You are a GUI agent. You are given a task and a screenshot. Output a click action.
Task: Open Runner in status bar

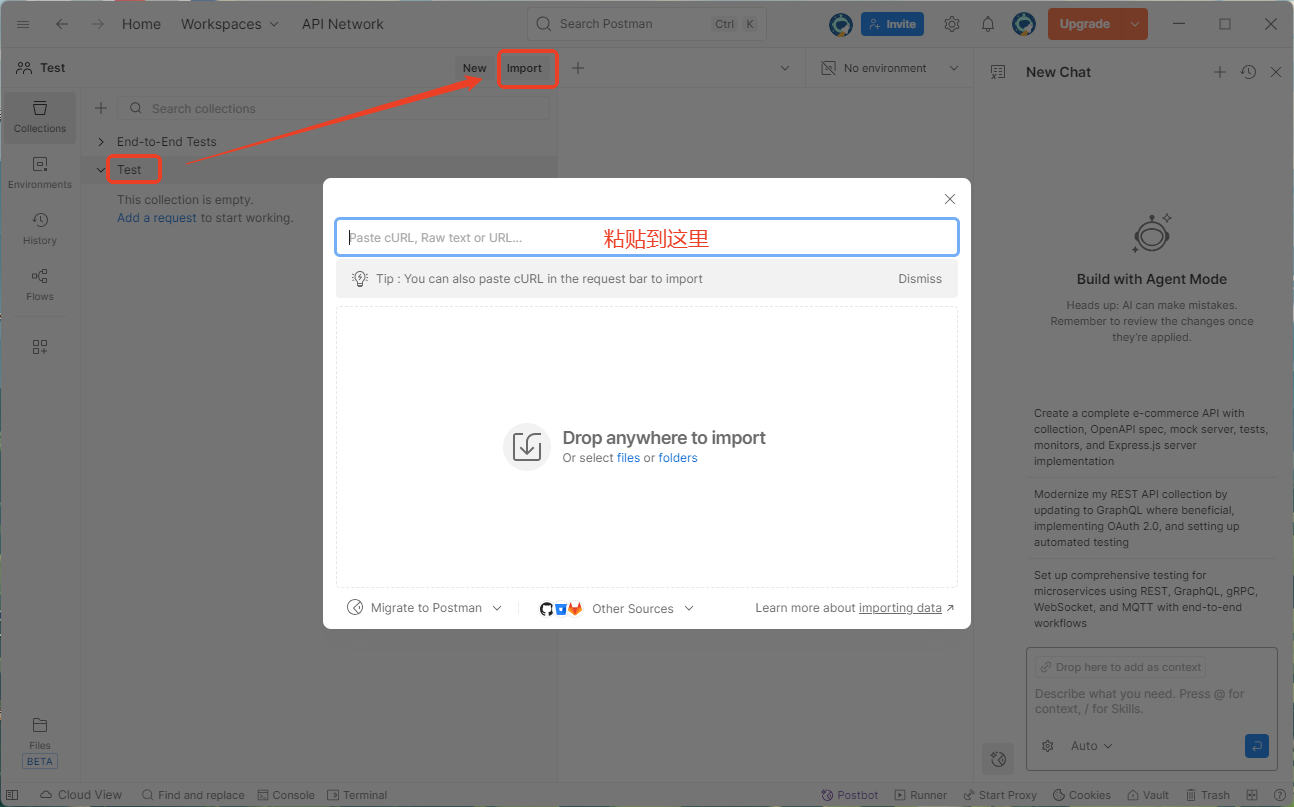tap(920, 795)
